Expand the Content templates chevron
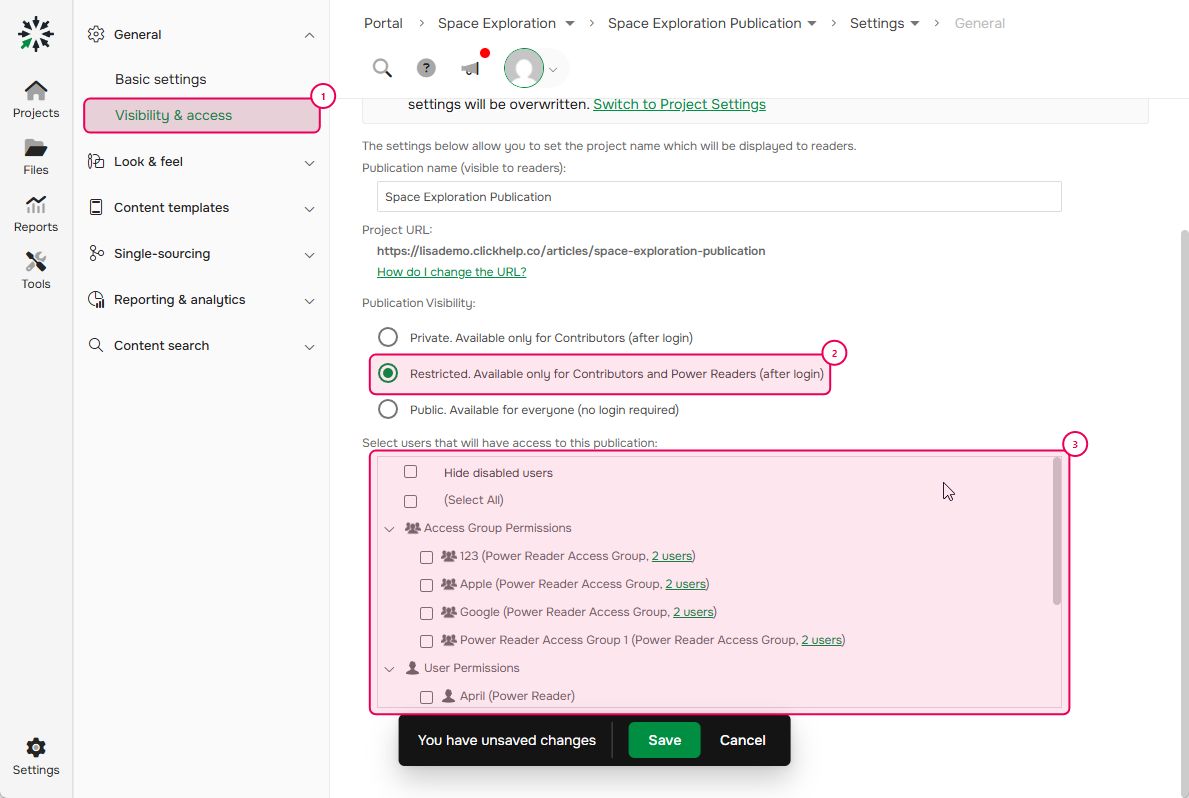 click(309, 209)
